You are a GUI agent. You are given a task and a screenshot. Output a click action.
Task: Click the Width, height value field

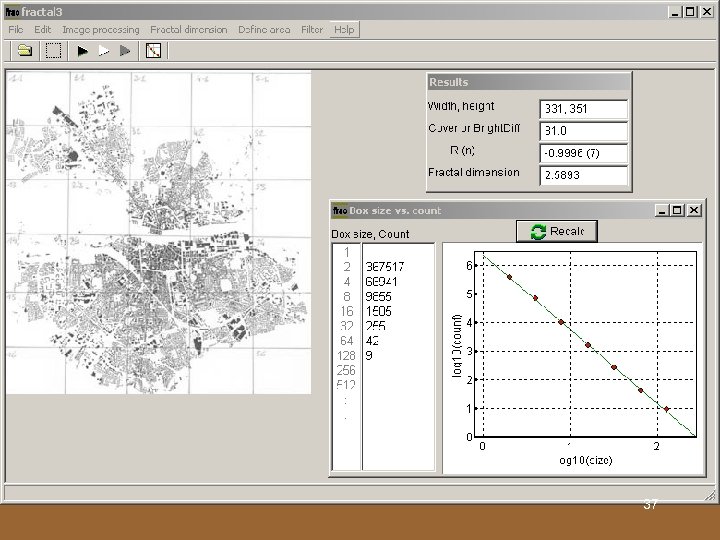(584, 109)
